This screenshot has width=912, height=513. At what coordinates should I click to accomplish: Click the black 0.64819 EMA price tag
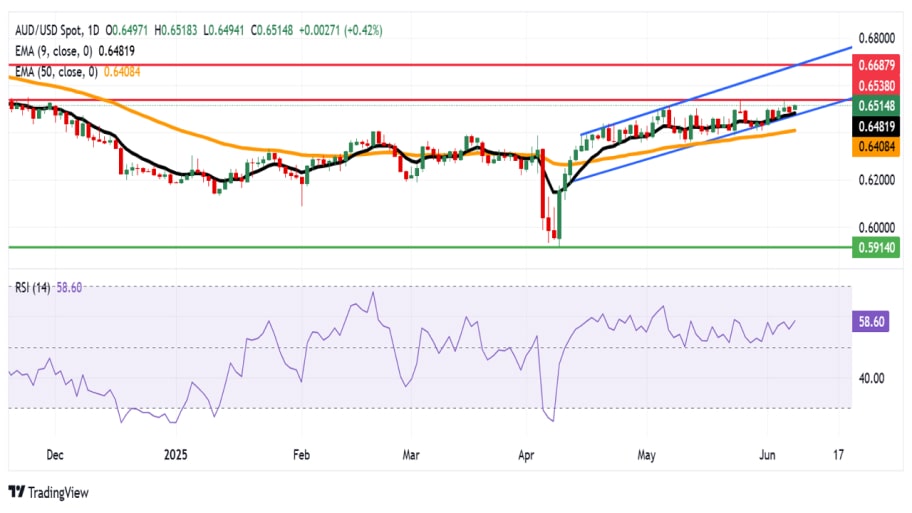(x=876, y=126)
